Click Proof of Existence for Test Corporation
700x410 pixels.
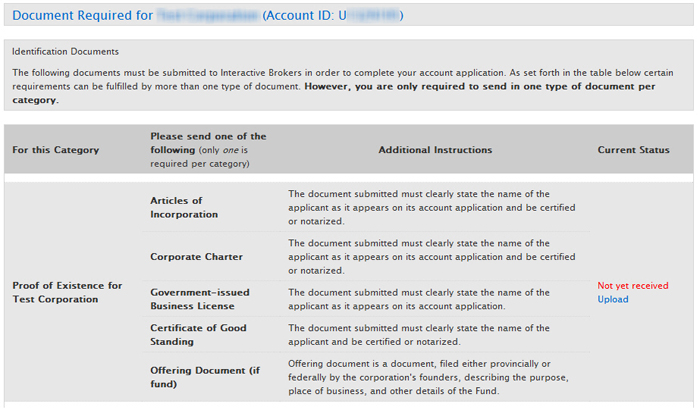[x=67, y=292]
